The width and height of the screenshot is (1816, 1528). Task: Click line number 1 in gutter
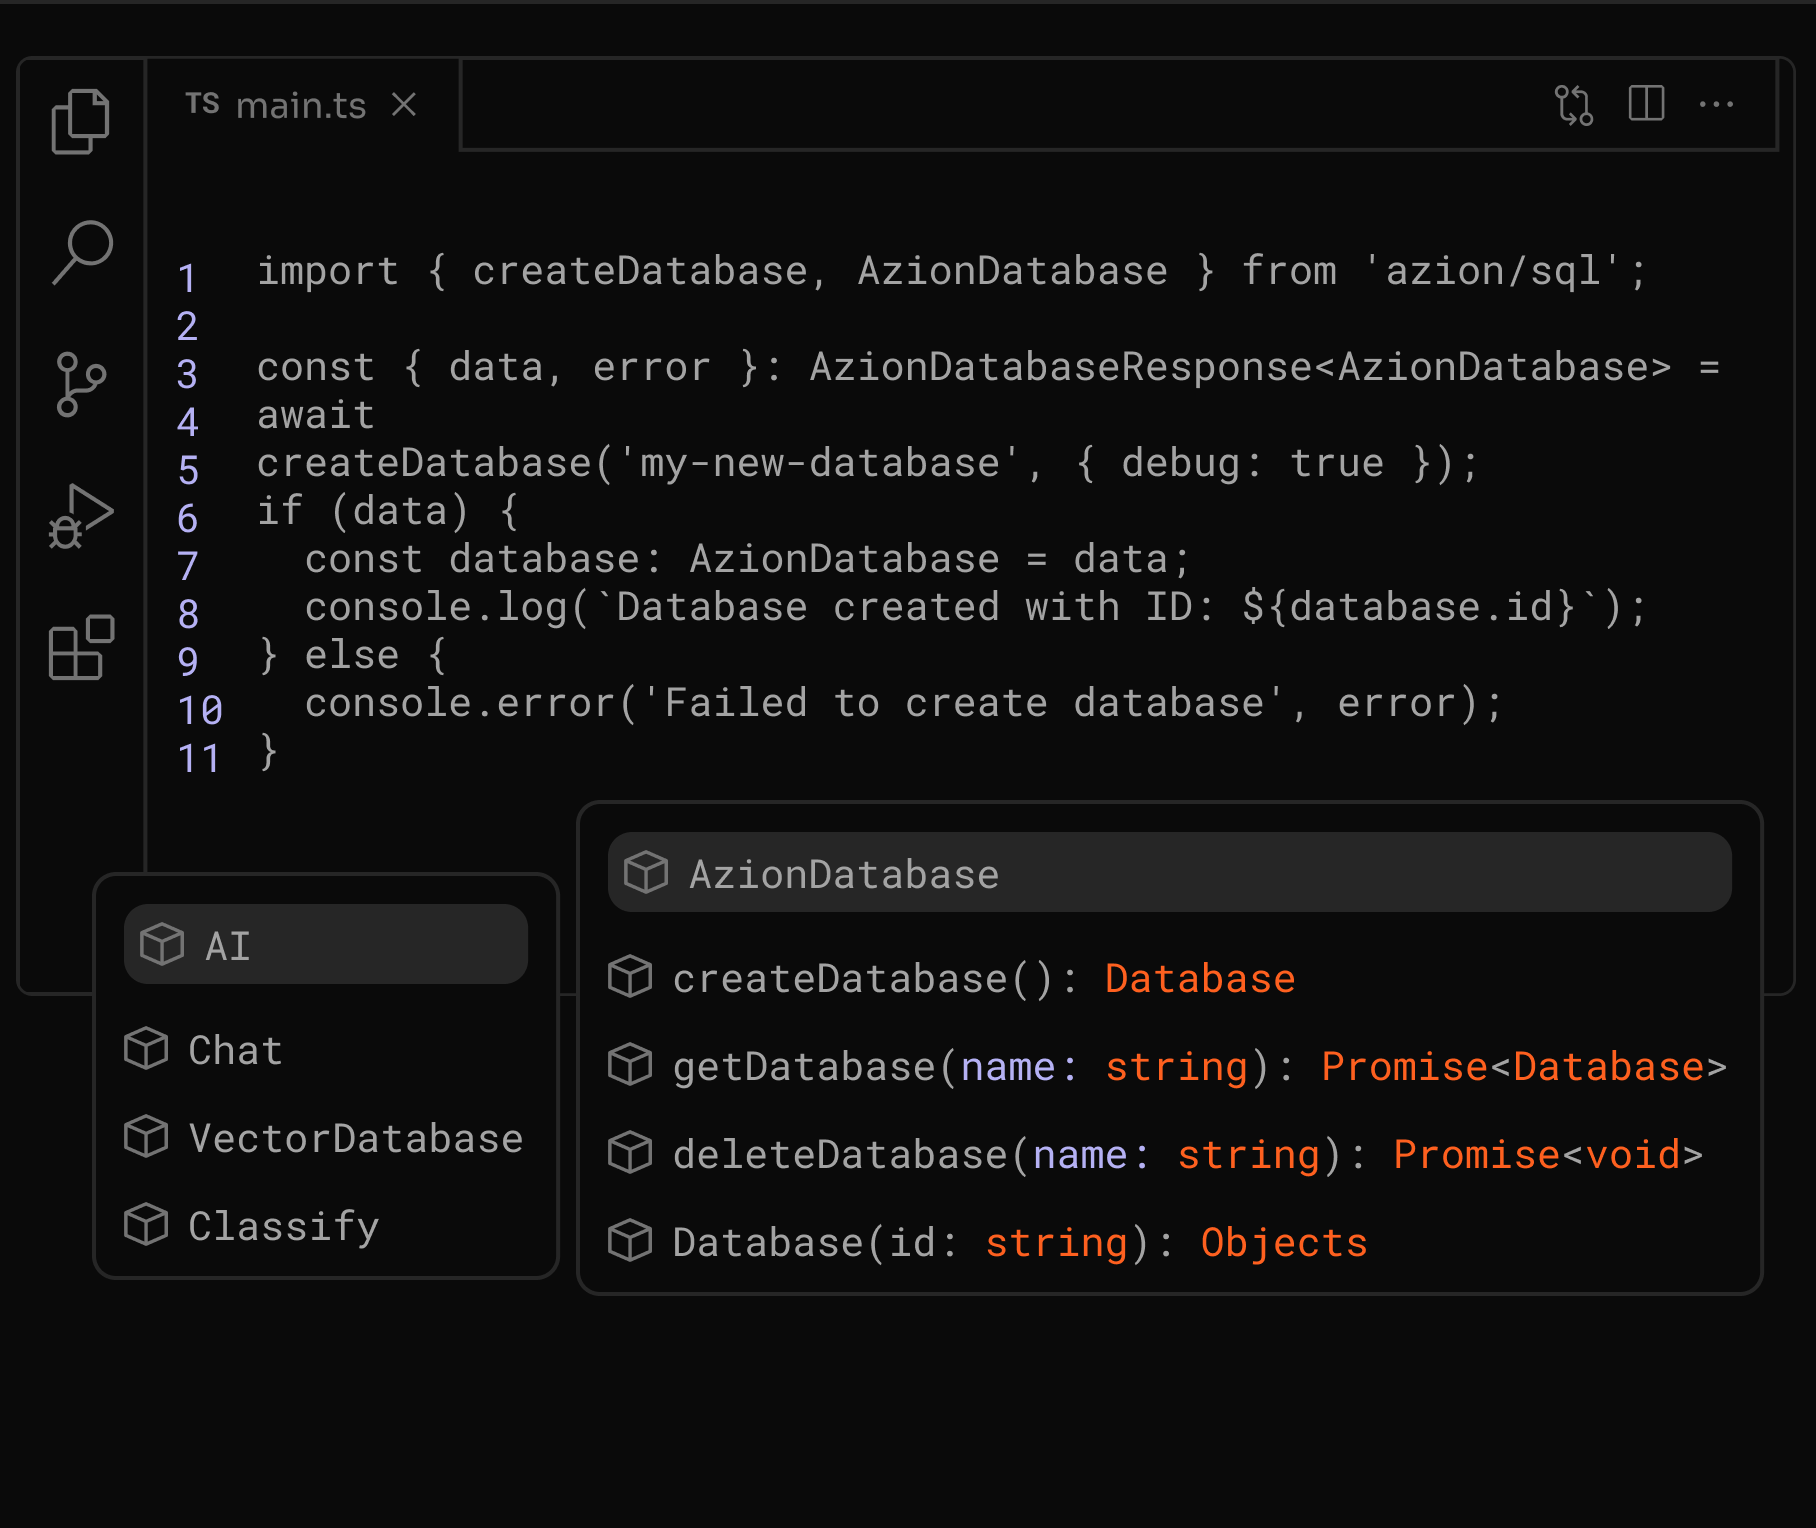pyautogui.click(x=187, y=278)
